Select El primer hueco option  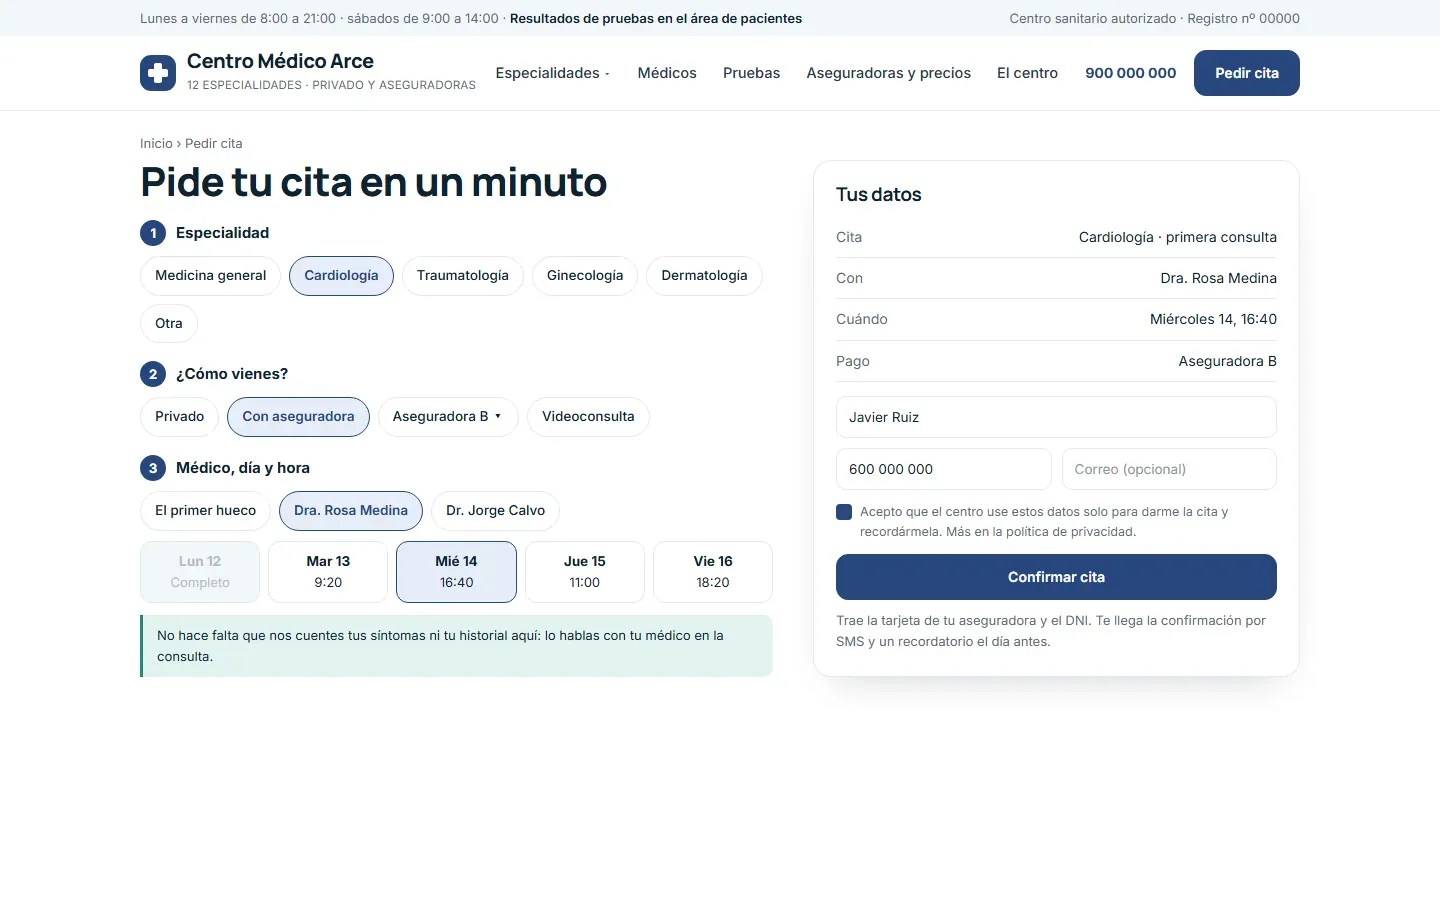205,511
